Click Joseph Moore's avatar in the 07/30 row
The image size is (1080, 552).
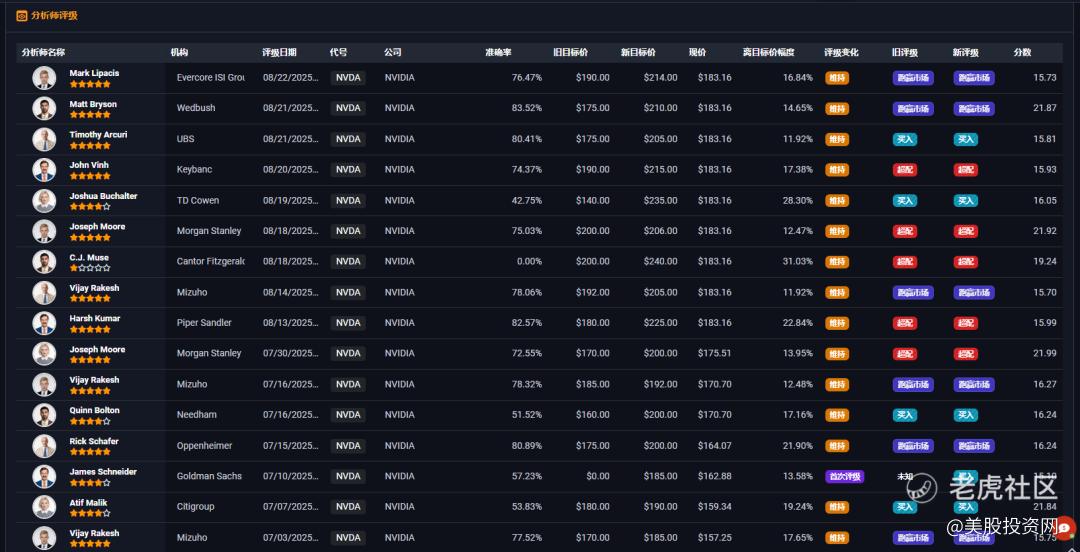tap(44, 354)
